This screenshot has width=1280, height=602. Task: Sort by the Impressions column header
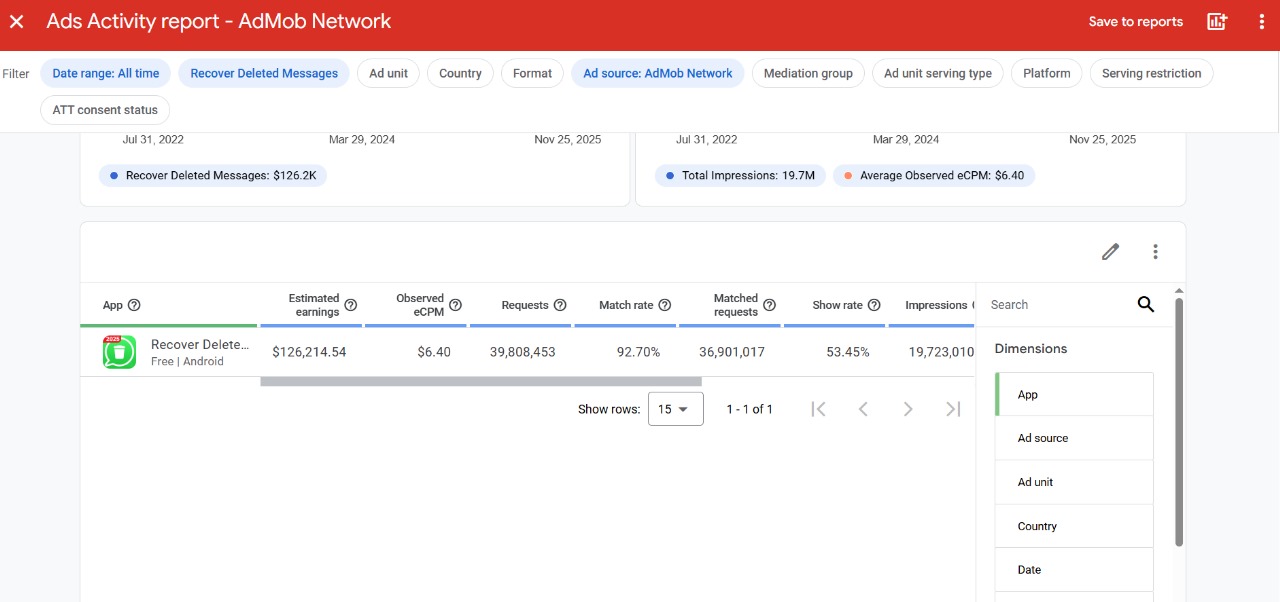[936, 305]
